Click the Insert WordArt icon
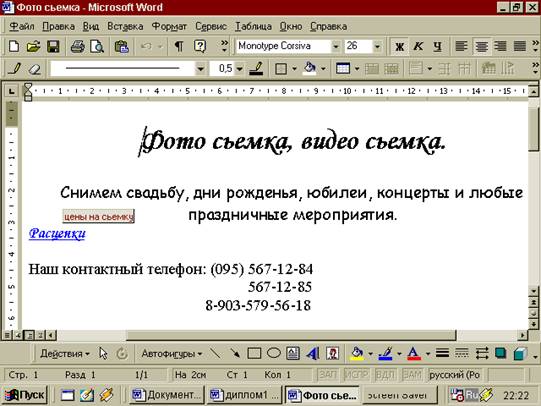The width and height of the screenshot is (541, 406). coord(313,353)
